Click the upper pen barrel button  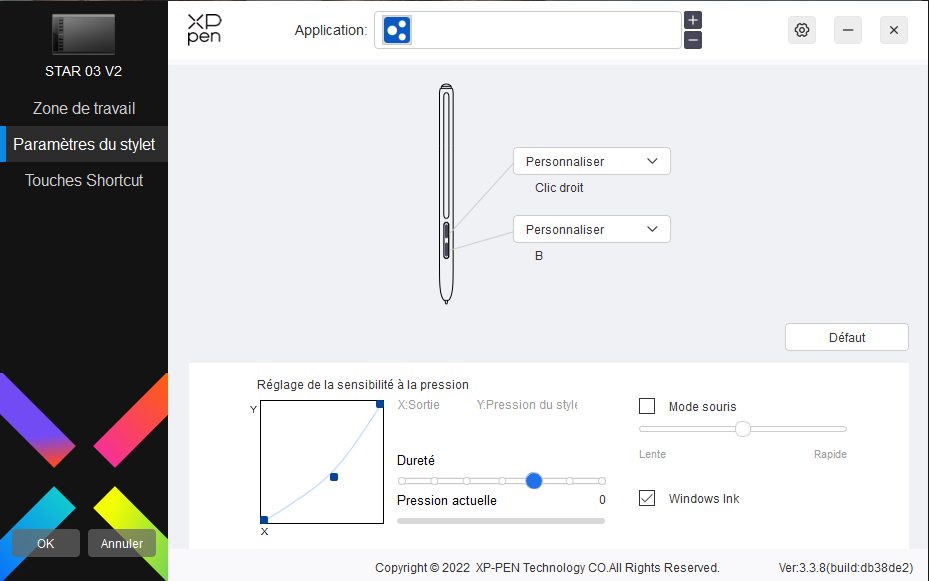click(445, 230)
